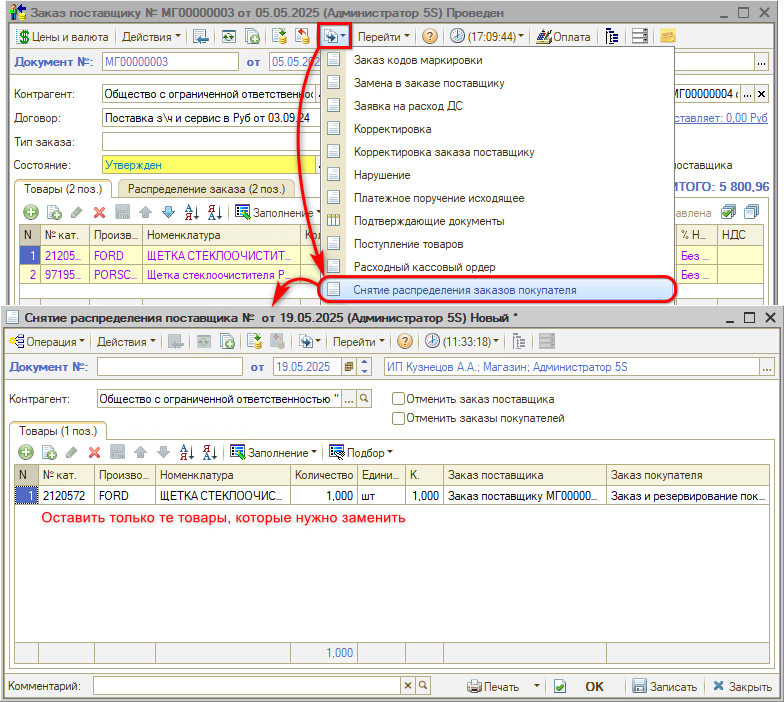Click the move row up arrow in the upper table toolbar
Screen dimensions: 784x702
click(145, 212)
